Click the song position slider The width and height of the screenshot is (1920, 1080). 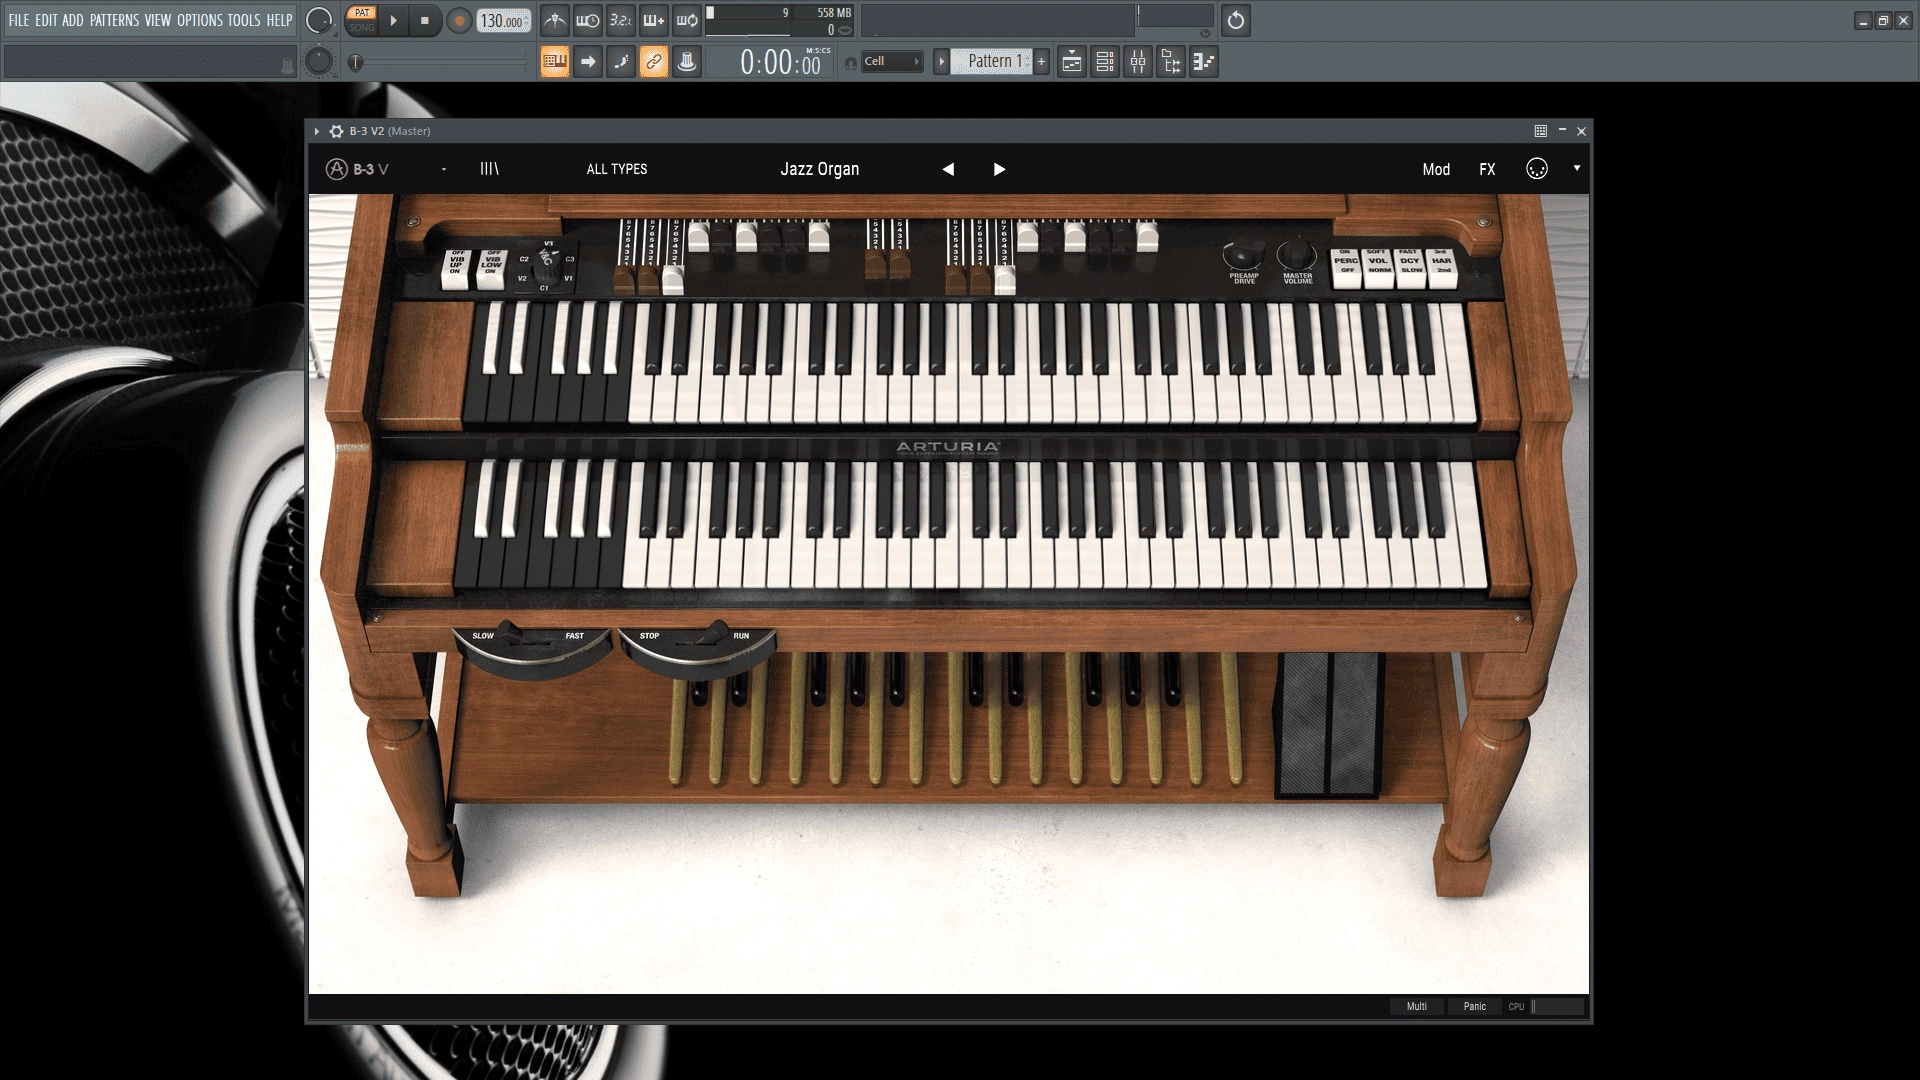coord(438,62)
